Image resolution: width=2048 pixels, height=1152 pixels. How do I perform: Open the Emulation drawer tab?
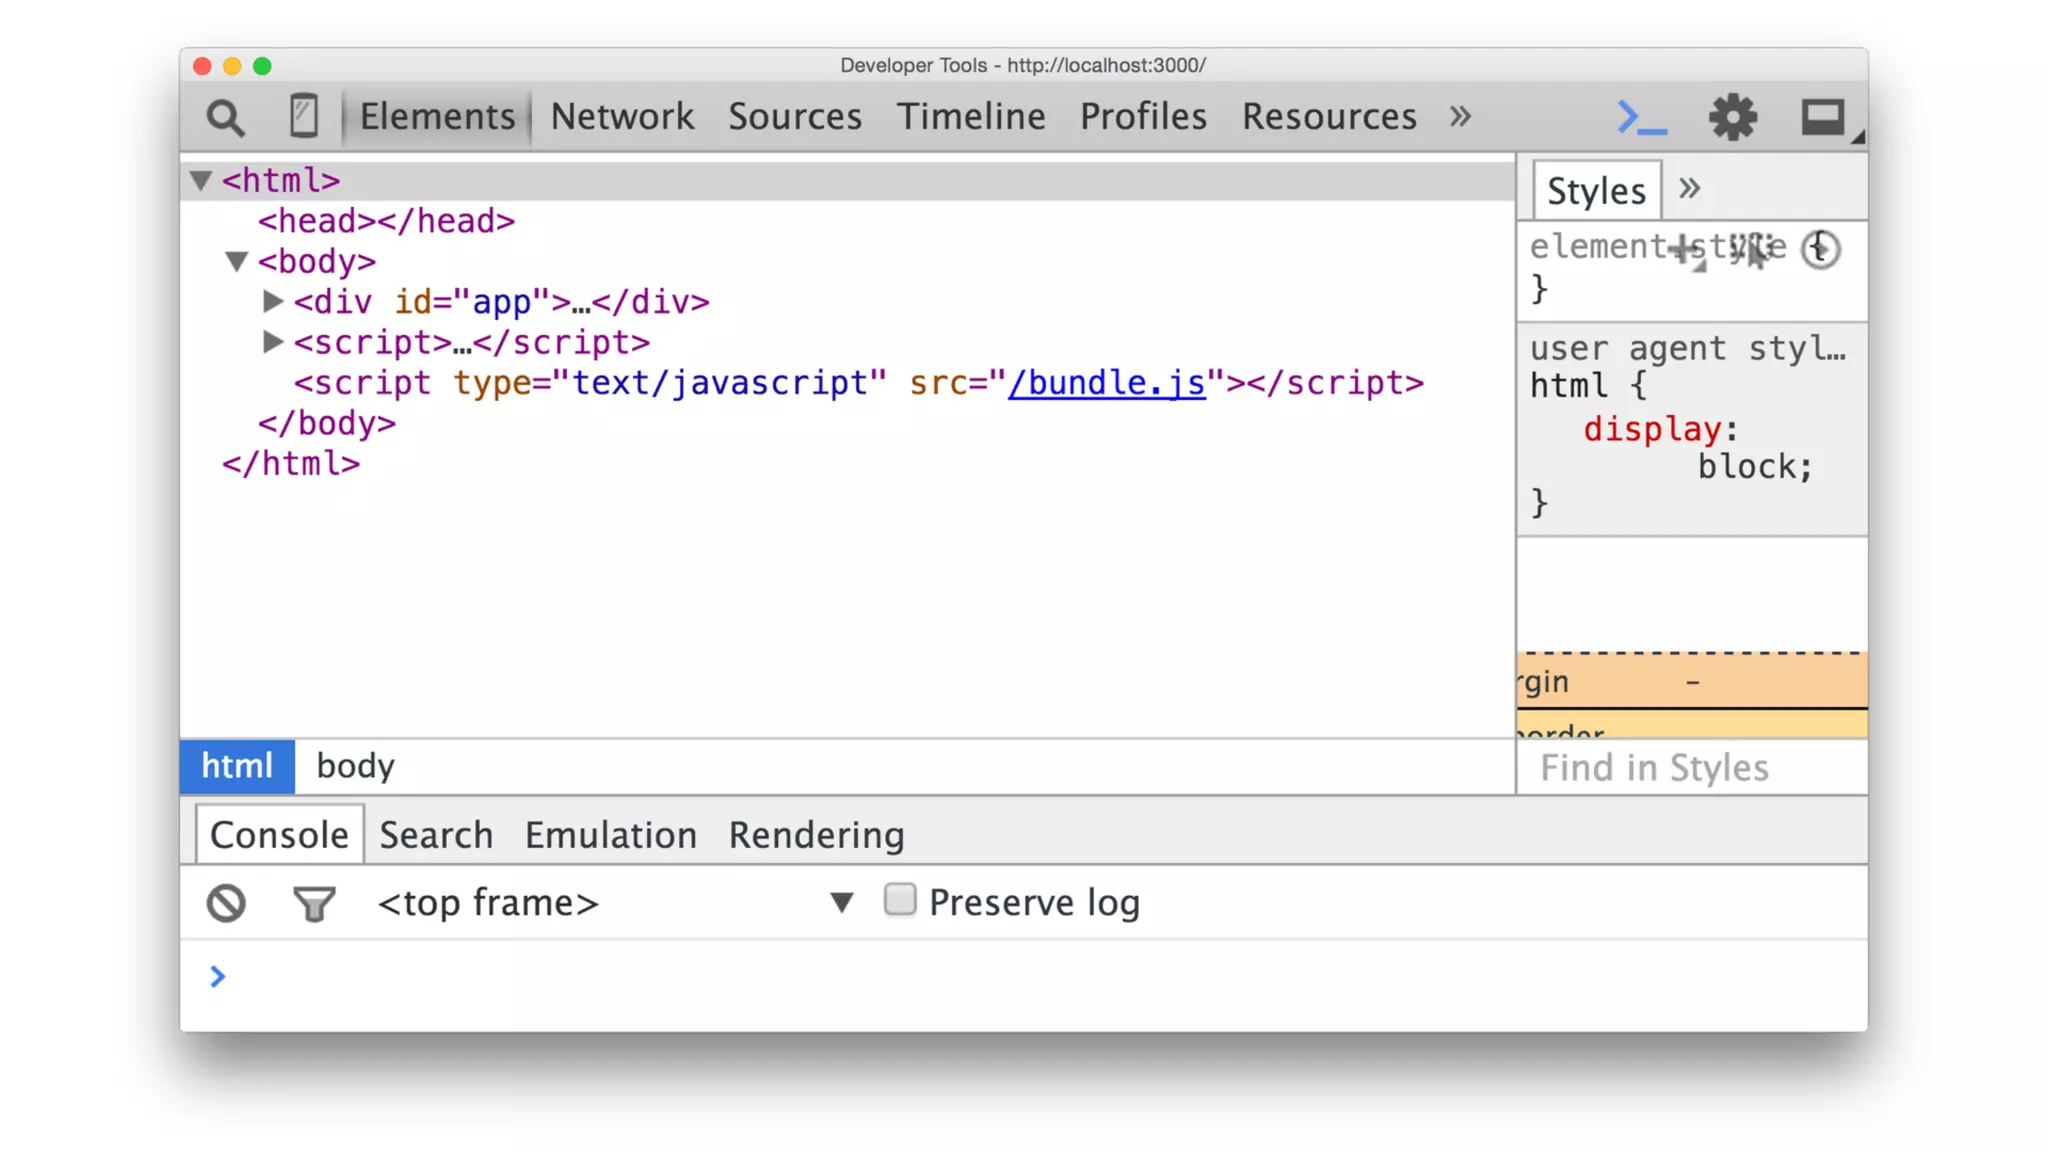[610, 835]
